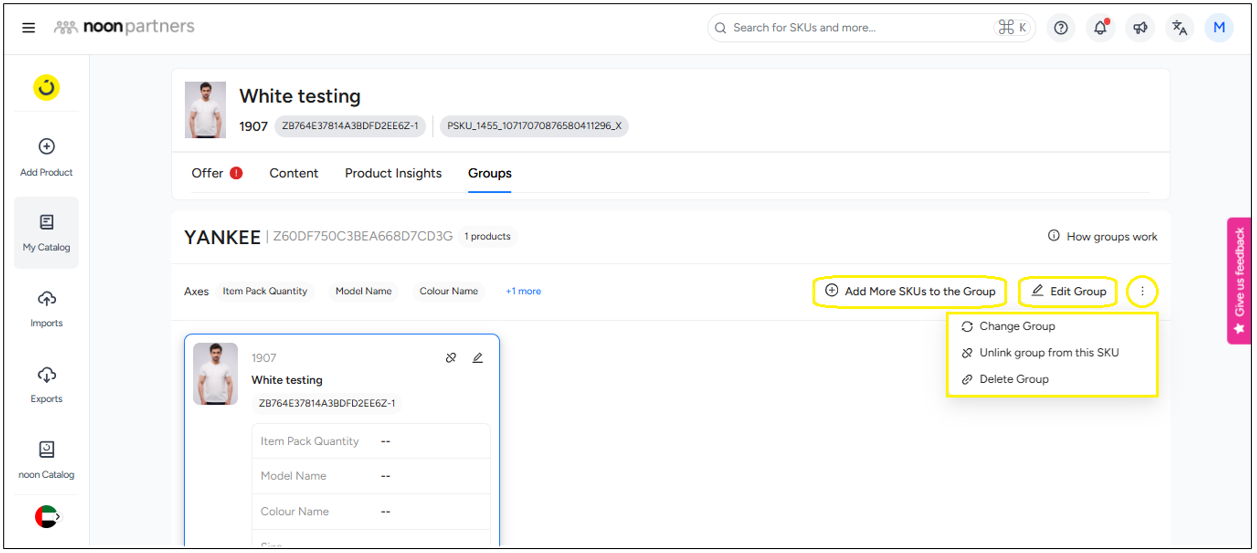Open the user profile avatar M
Viewport: 1257px width, 553px height.
point(1218,28)
